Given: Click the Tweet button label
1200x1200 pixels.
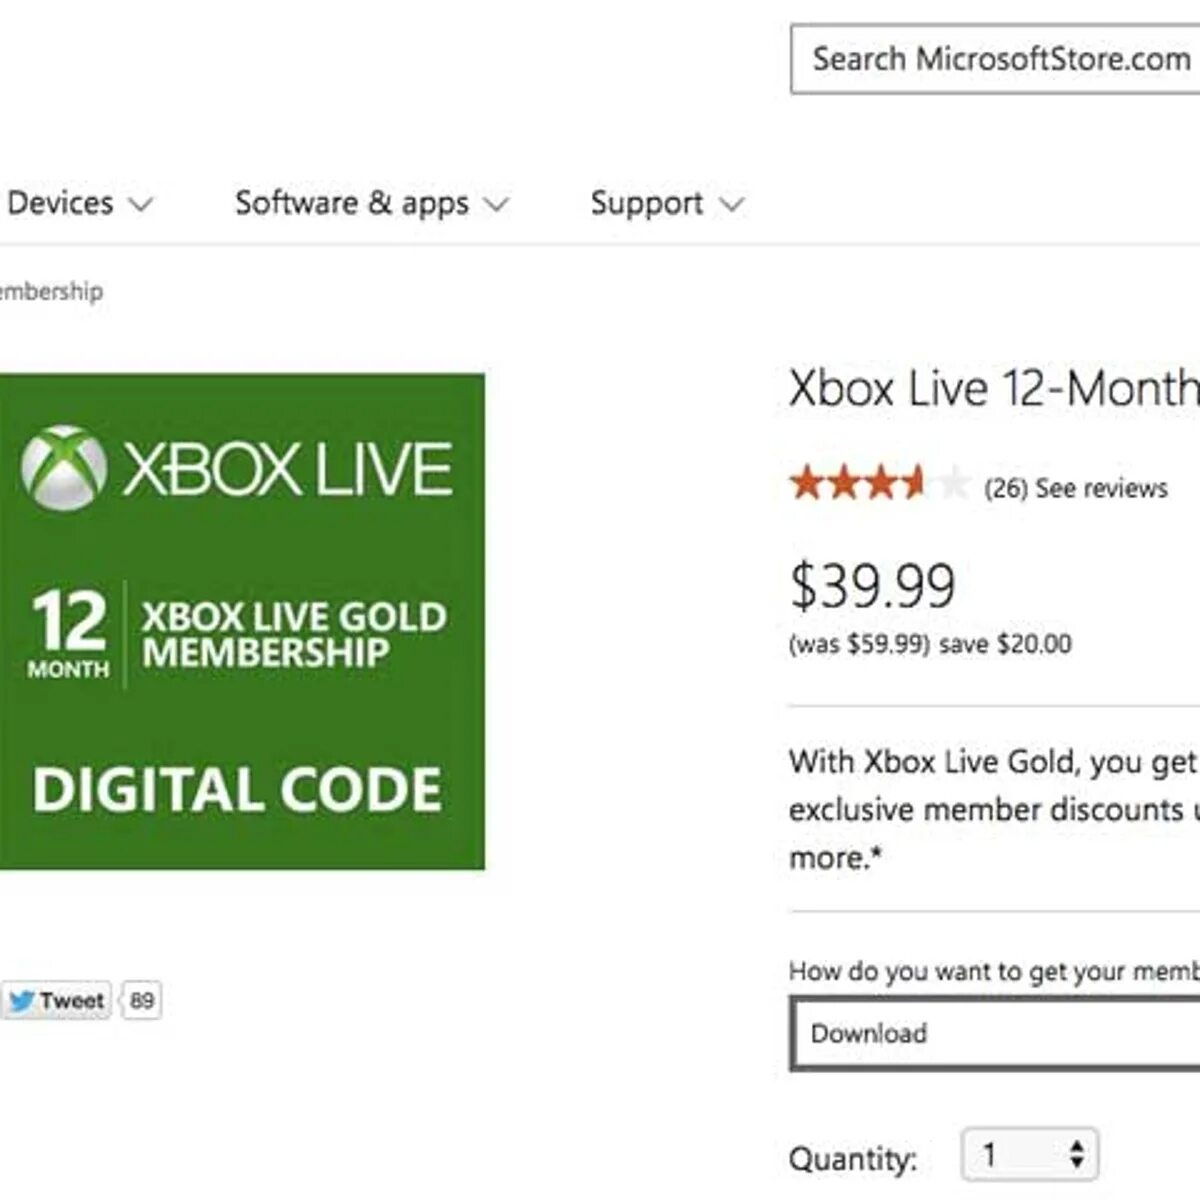Looking at the screenshot, I should [x=71, y=1000].
